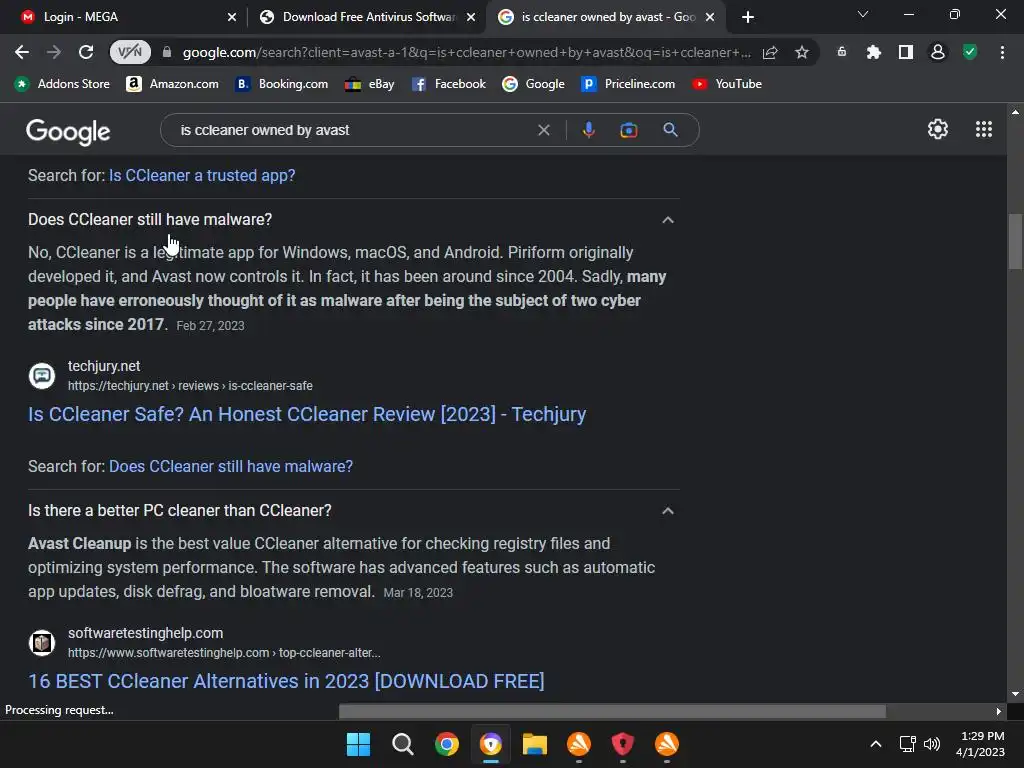Open the Google bookmark

click(534, 84)
